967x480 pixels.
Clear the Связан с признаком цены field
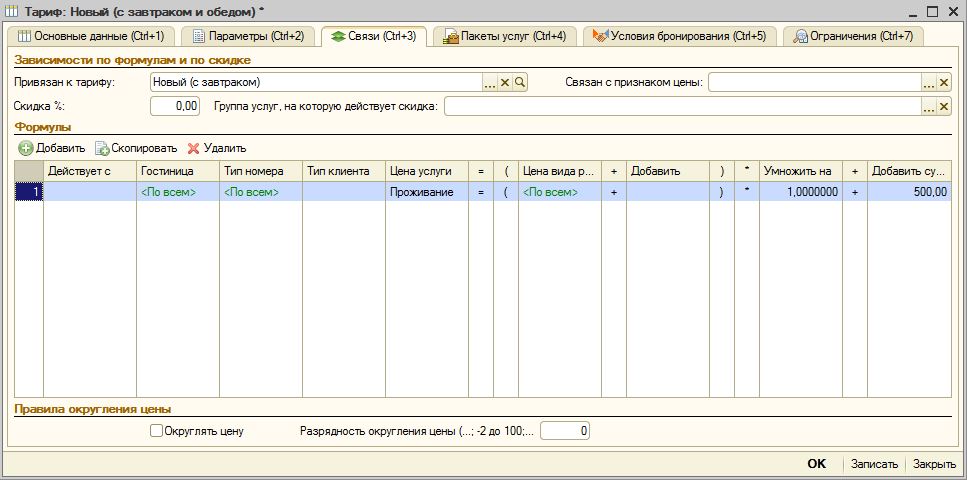tap(944, 83)
